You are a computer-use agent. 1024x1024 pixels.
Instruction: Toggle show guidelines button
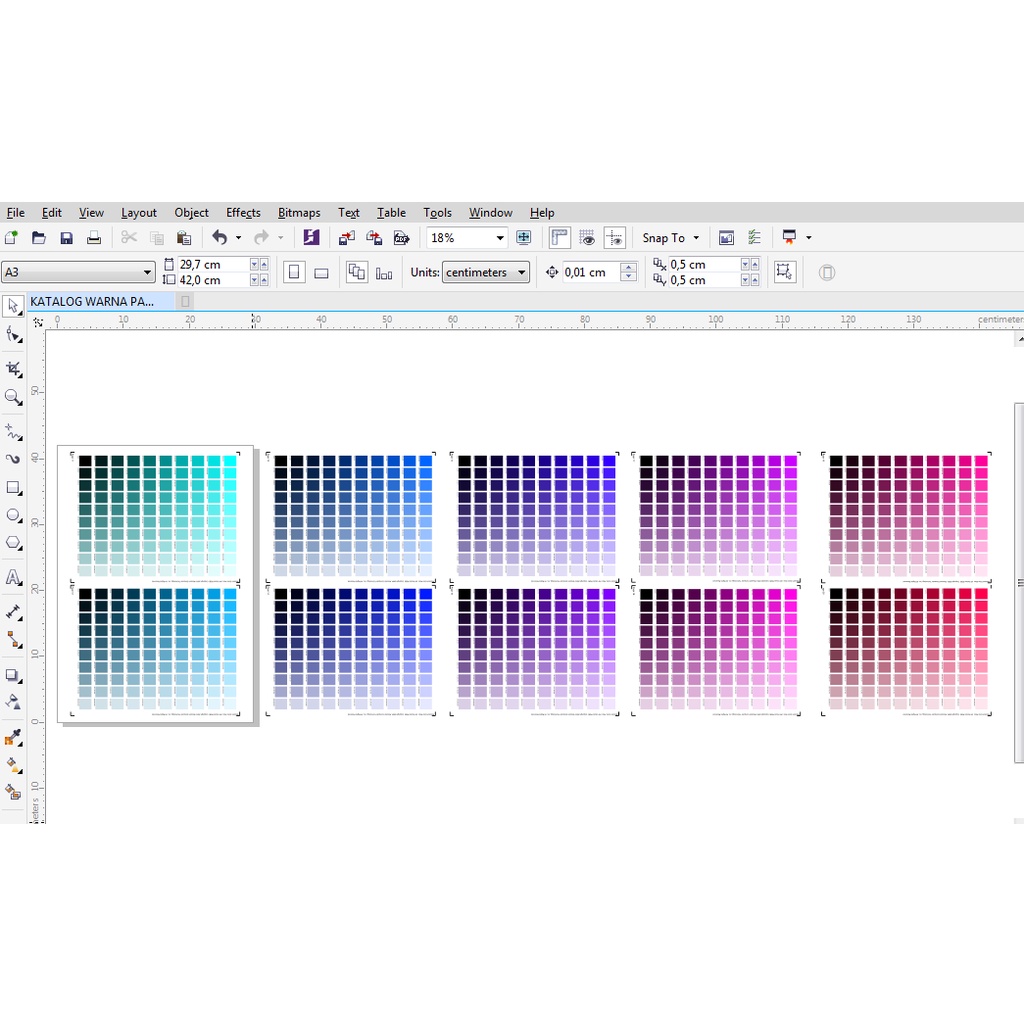point(615,238)
